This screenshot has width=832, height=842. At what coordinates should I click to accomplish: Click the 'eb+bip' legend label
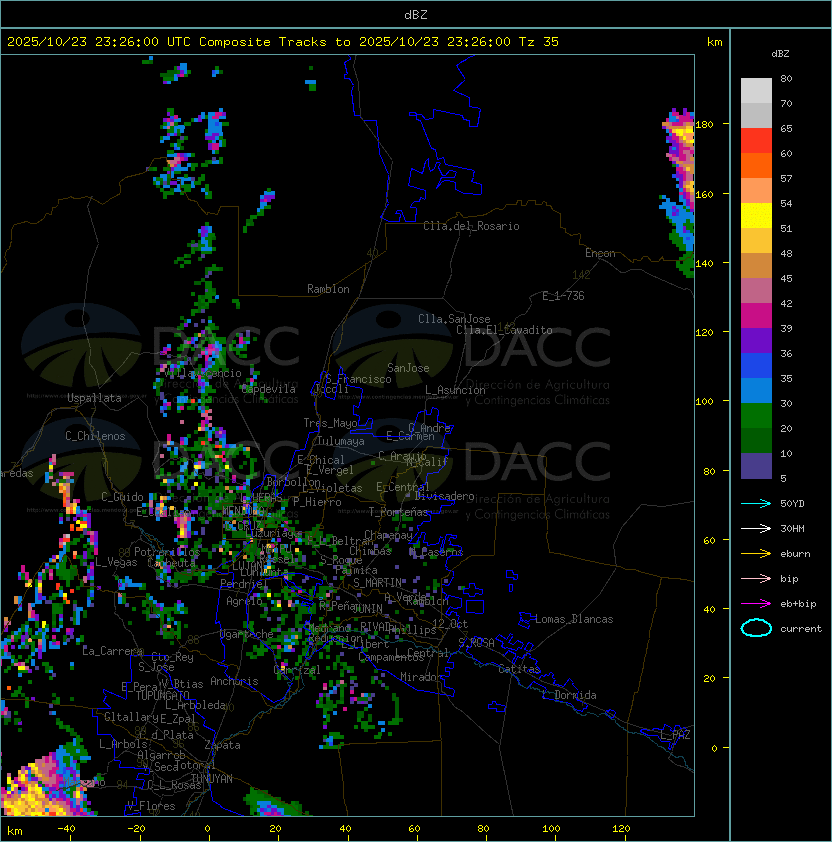(798, 604)
